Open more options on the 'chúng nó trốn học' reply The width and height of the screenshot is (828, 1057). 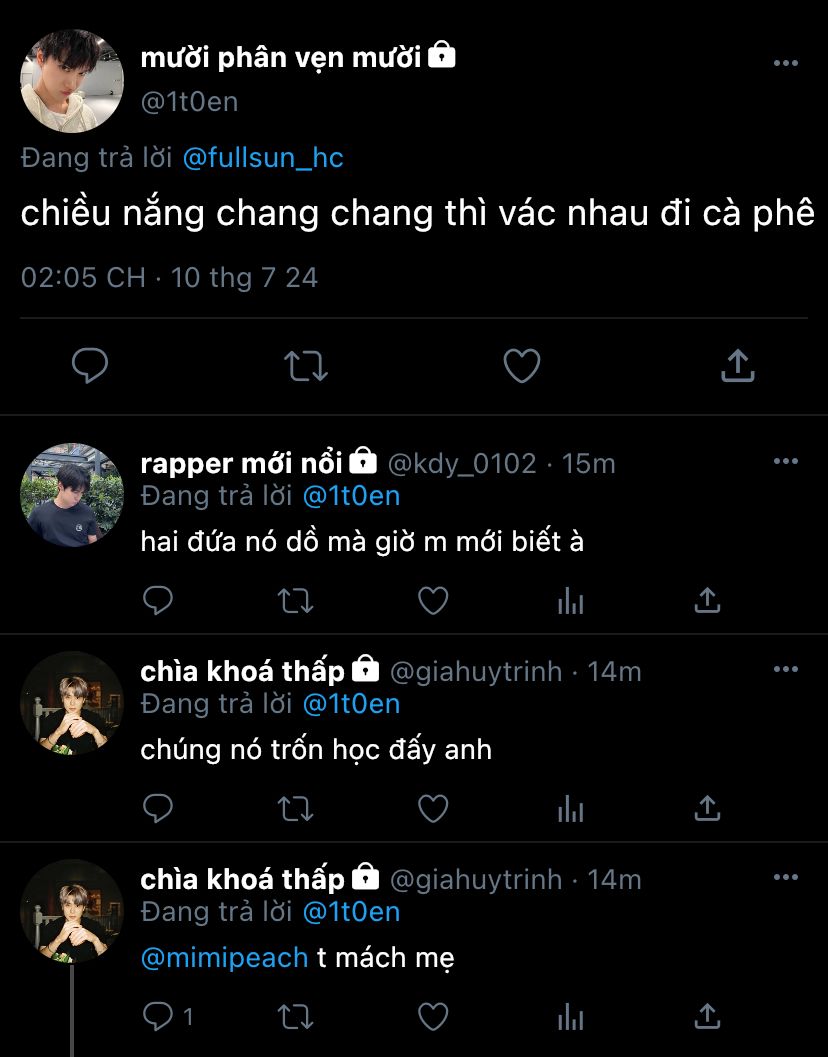coord(786,669)
